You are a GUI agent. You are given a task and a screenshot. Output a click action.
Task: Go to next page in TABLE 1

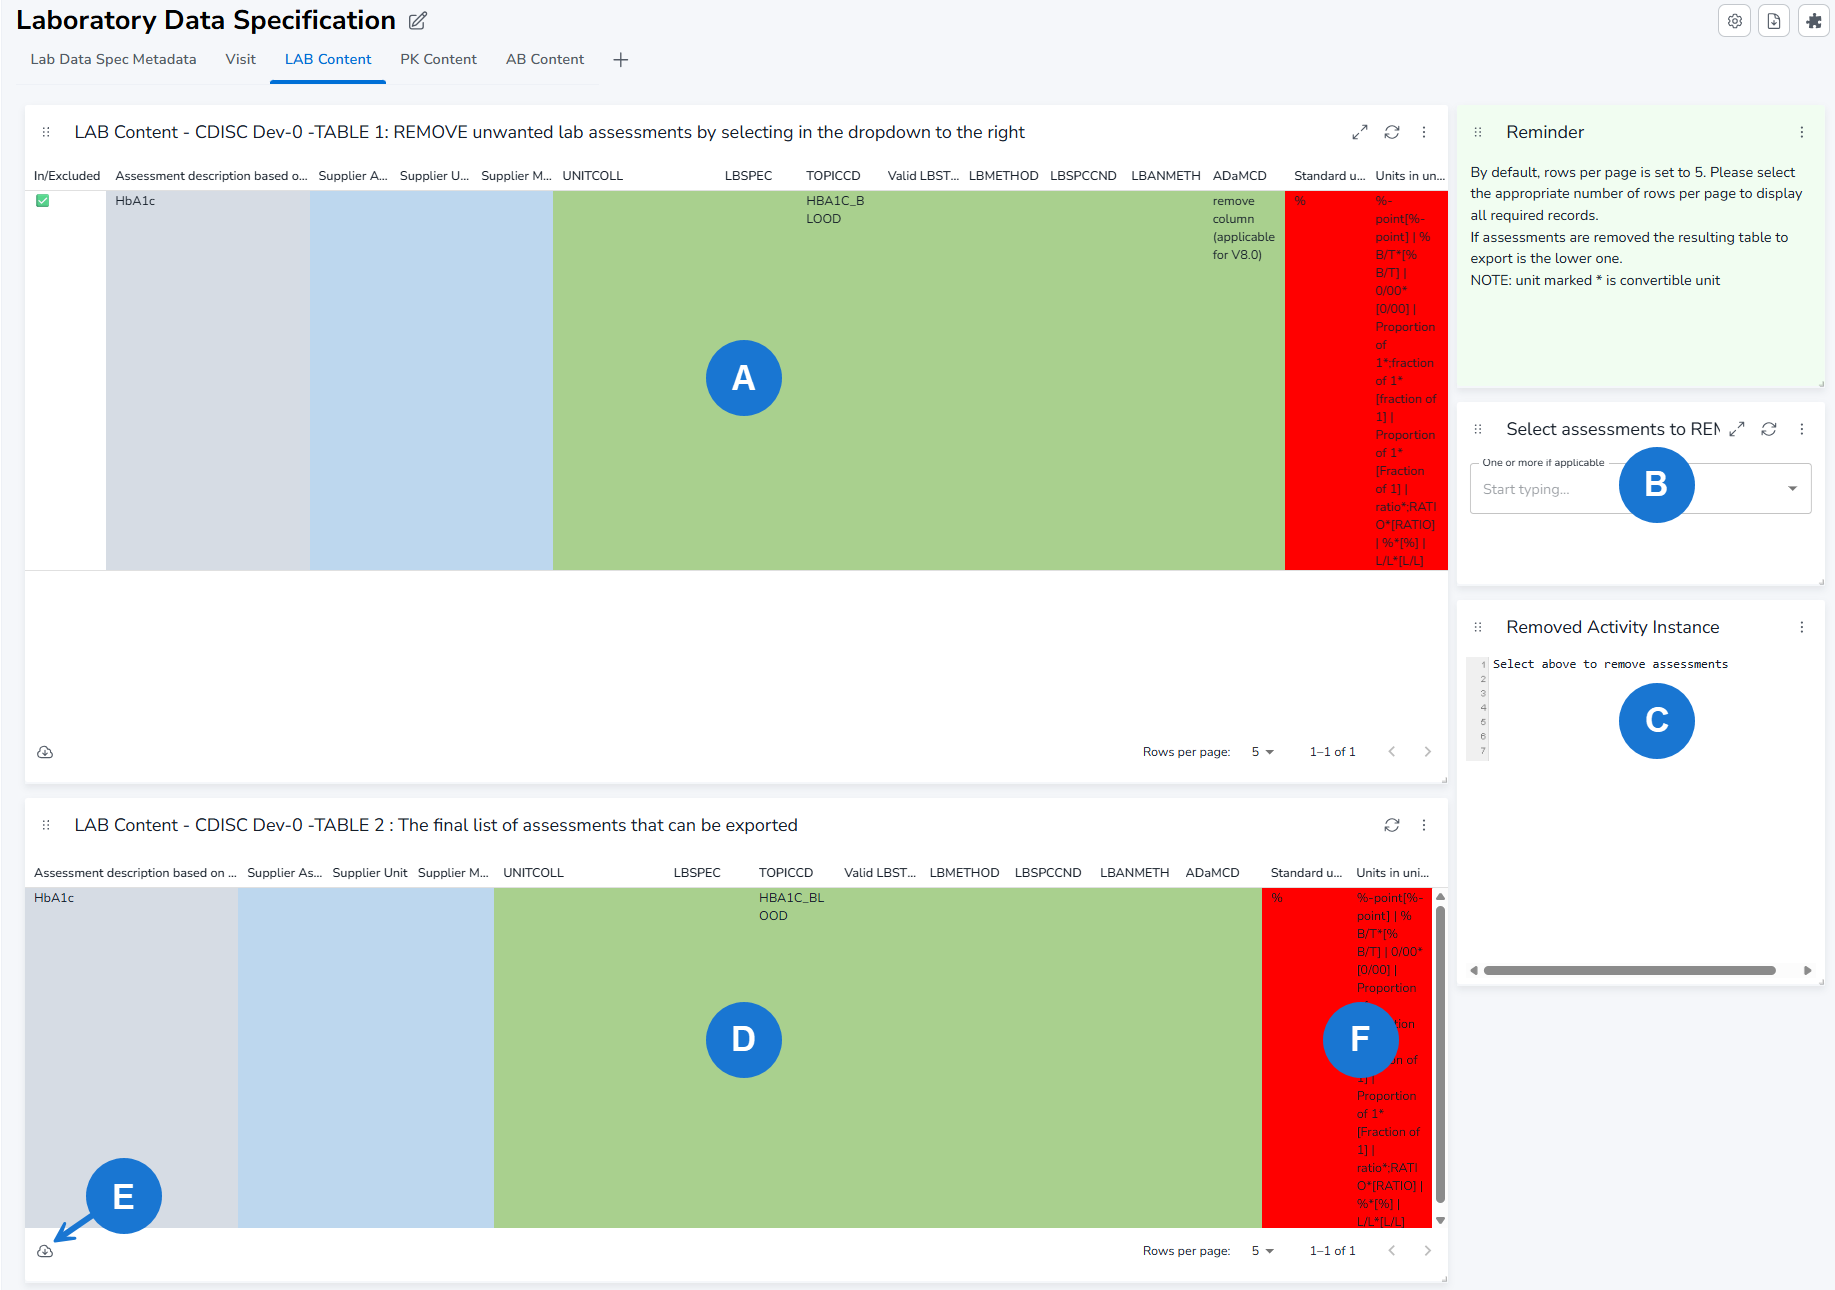point(1428,752)
